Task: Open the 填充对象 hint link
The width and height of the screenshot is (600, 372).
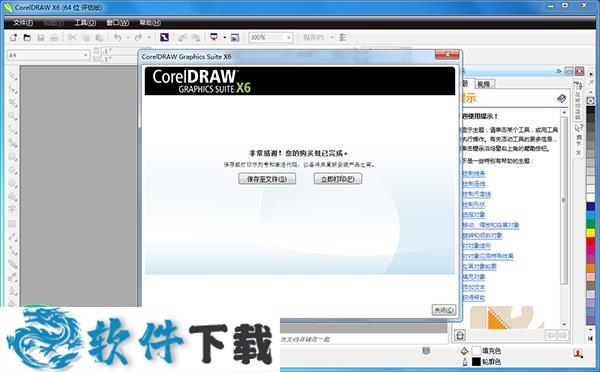Action: pos(474,276)
